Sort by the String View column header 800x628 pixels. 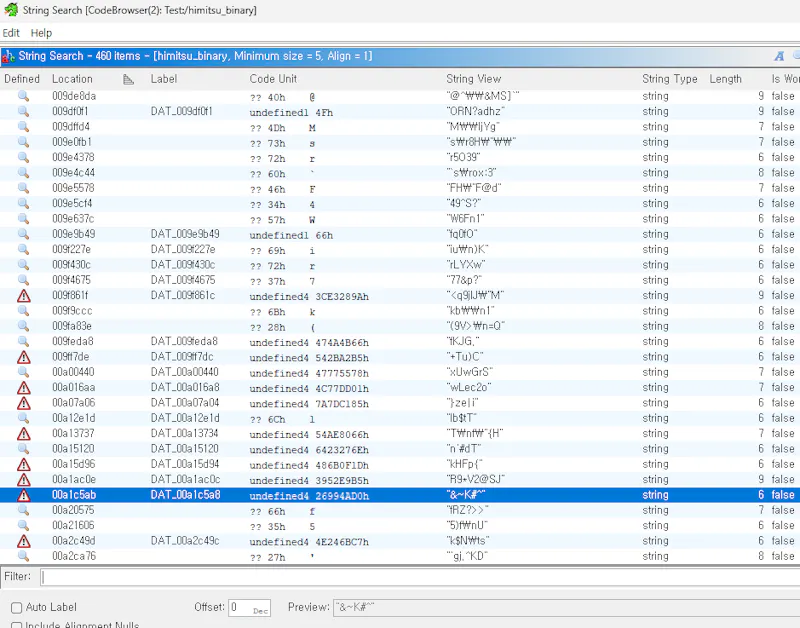(473, 79)
